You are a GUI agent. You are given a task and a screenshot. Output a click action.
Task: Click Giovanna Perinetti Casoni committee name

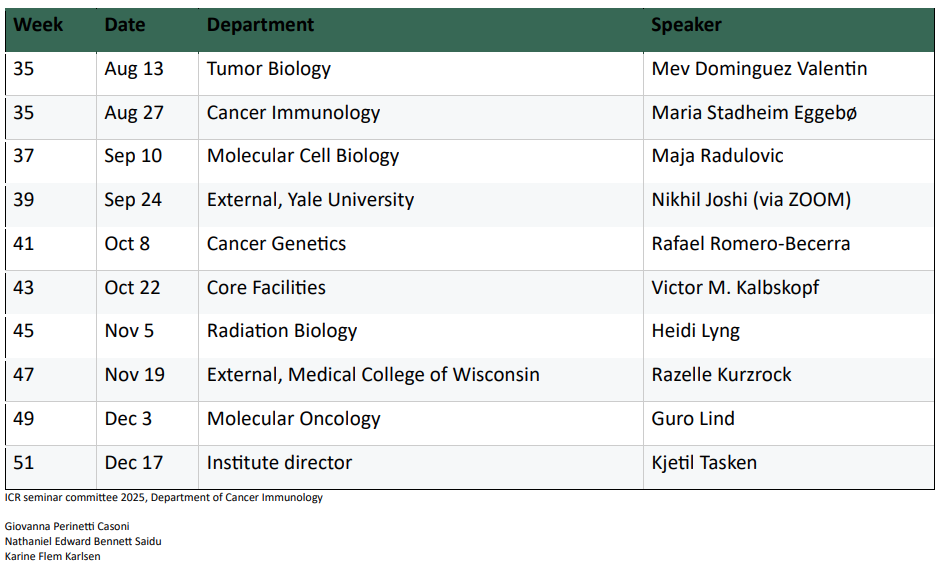[x=67, y=527]
